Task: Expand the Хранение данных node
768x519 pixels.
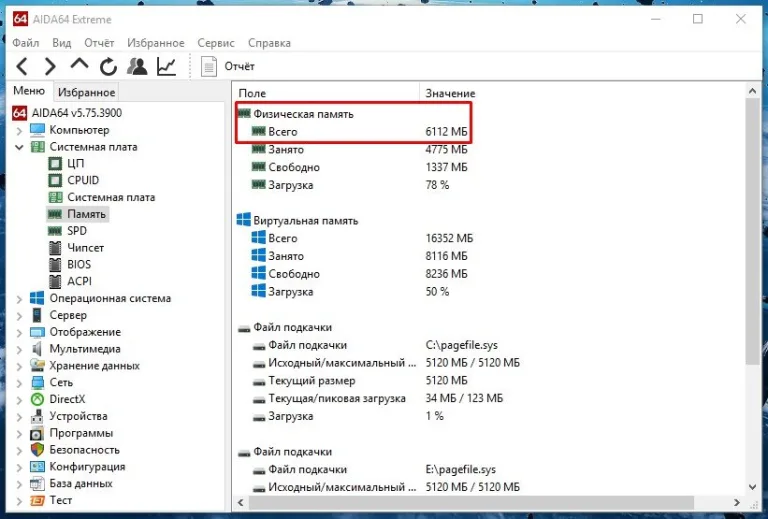Action: 19,366
